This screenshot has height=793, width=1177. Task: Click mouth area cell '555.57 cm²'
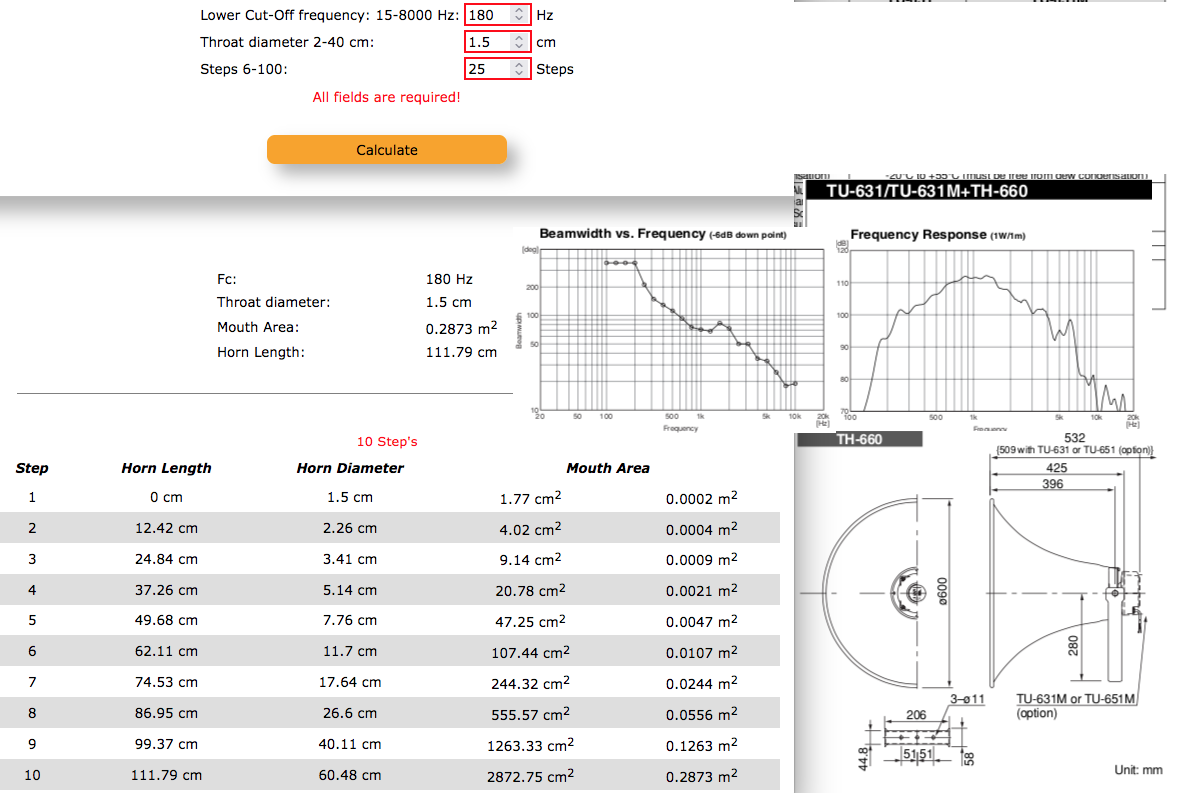coord(530,714)
